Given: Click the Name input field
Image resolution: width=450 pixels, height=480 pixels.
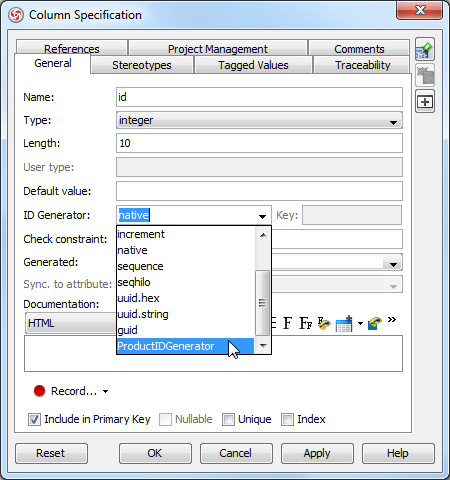Looking at the screenshot, I should [259, 97].
